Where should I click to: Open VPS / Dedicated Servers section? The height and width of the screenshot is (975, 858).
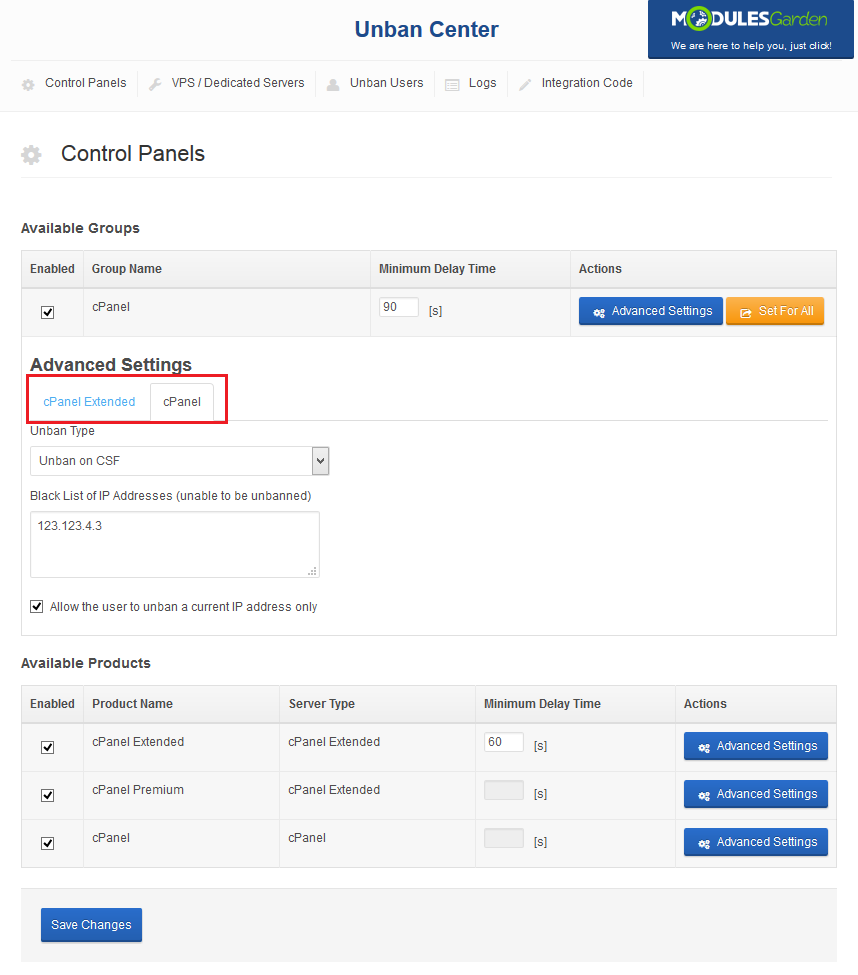point(238,83)
